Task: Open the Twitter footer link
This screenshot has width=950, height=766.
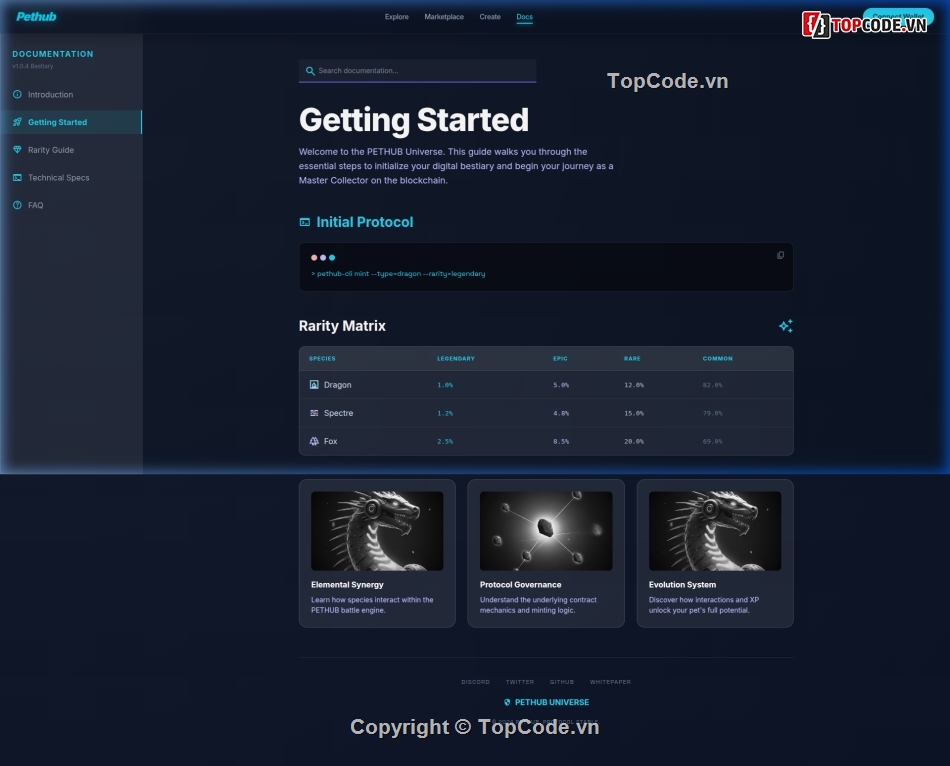Action: pyautogui.click(x=520, y=682)
